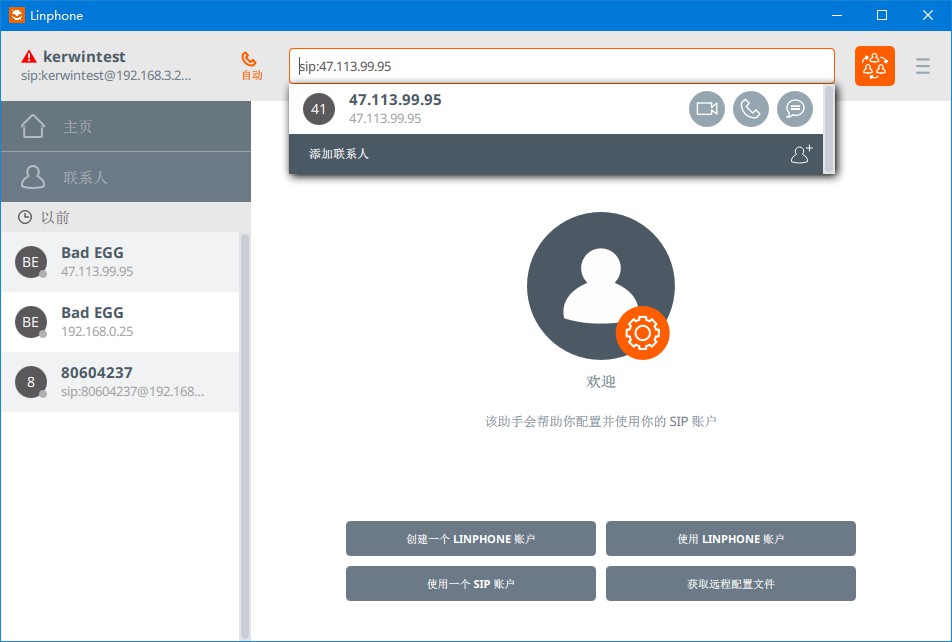952x642 pixels.
Task: Open Bad EGG 192.168.0.25 history entry
Action: tap(120, 322)
